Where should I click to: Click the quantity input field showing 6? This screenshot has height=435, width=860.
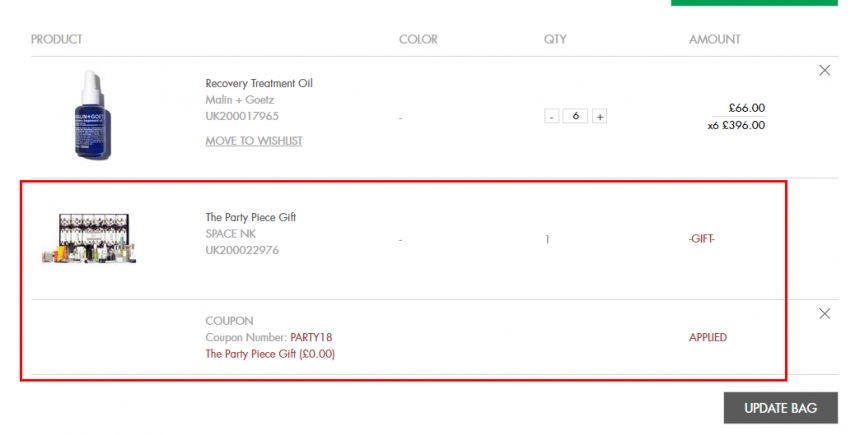(575, 116)
